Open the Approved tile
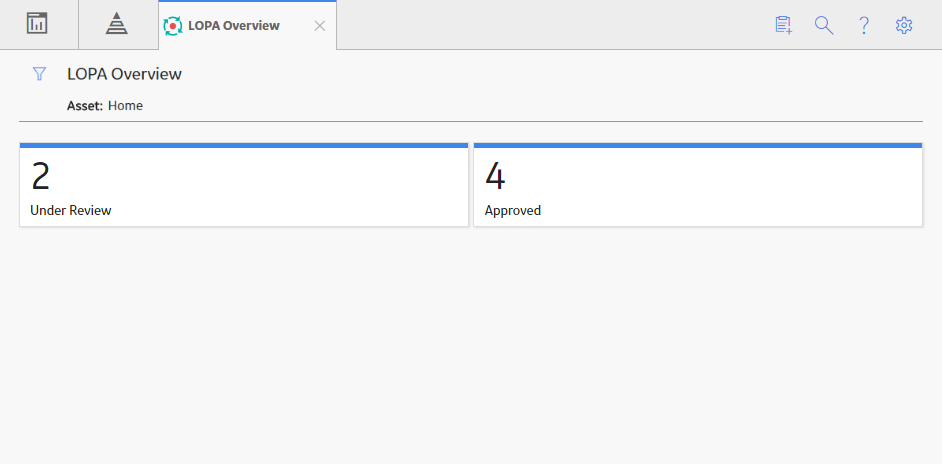The height and width of the screenshot is (464, 942). pos(698,185)
